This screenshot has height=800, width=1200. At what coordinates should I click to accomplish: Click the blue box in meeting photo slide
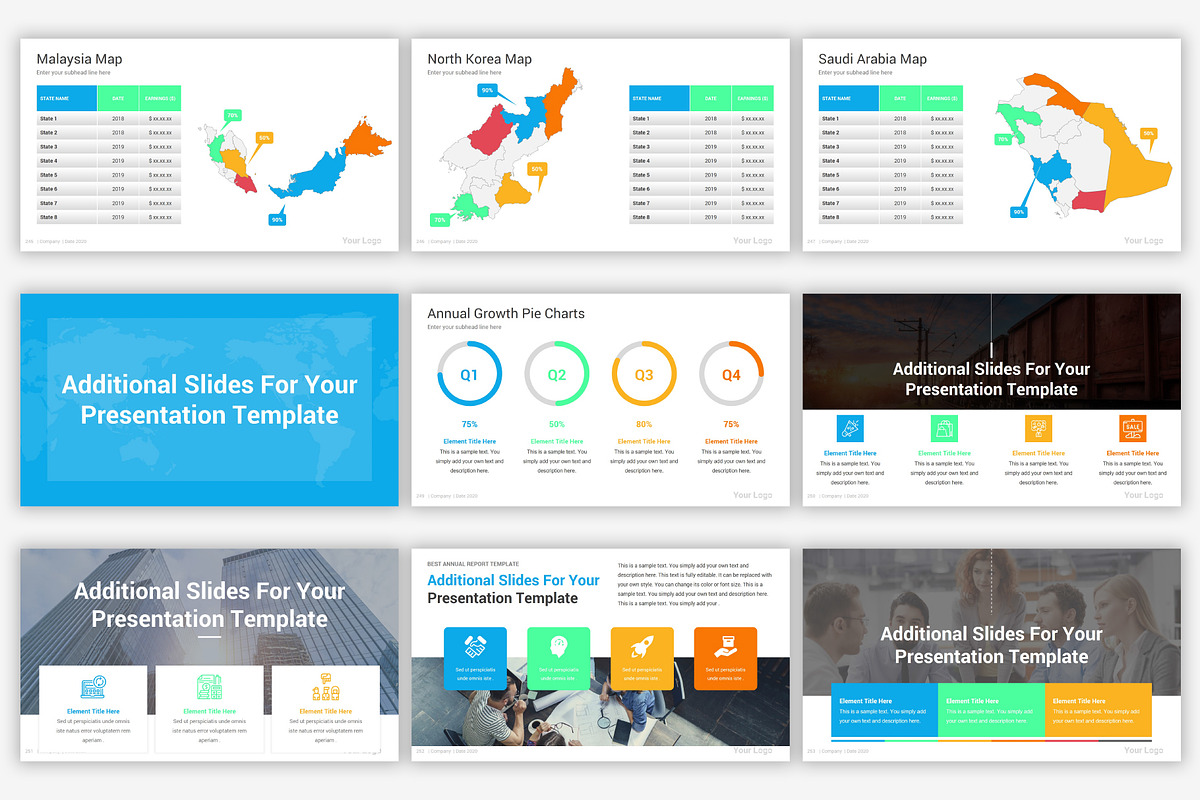click(884, 711)
